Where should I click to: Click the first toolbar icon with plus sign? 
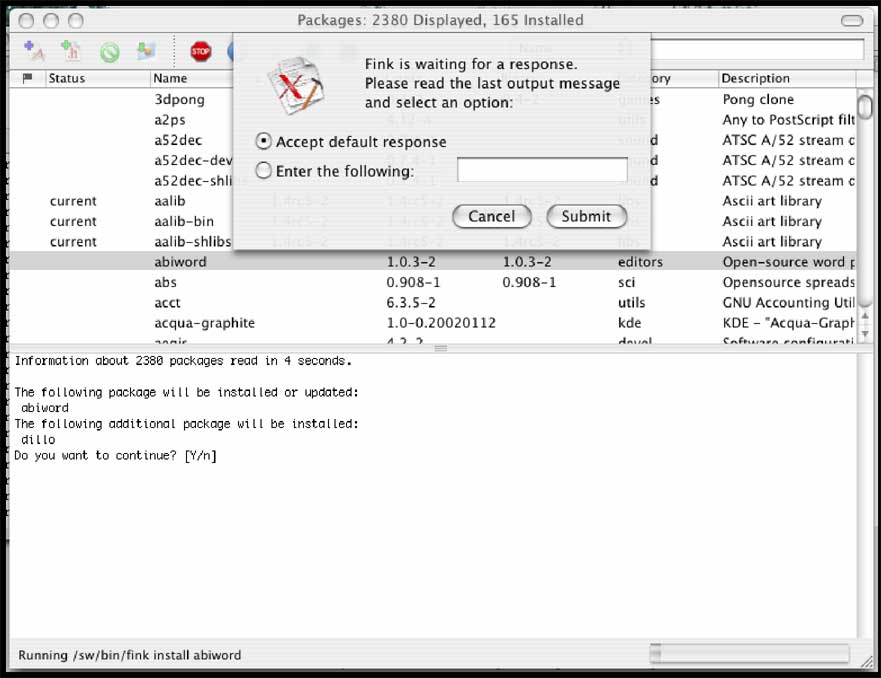(33, 51)
